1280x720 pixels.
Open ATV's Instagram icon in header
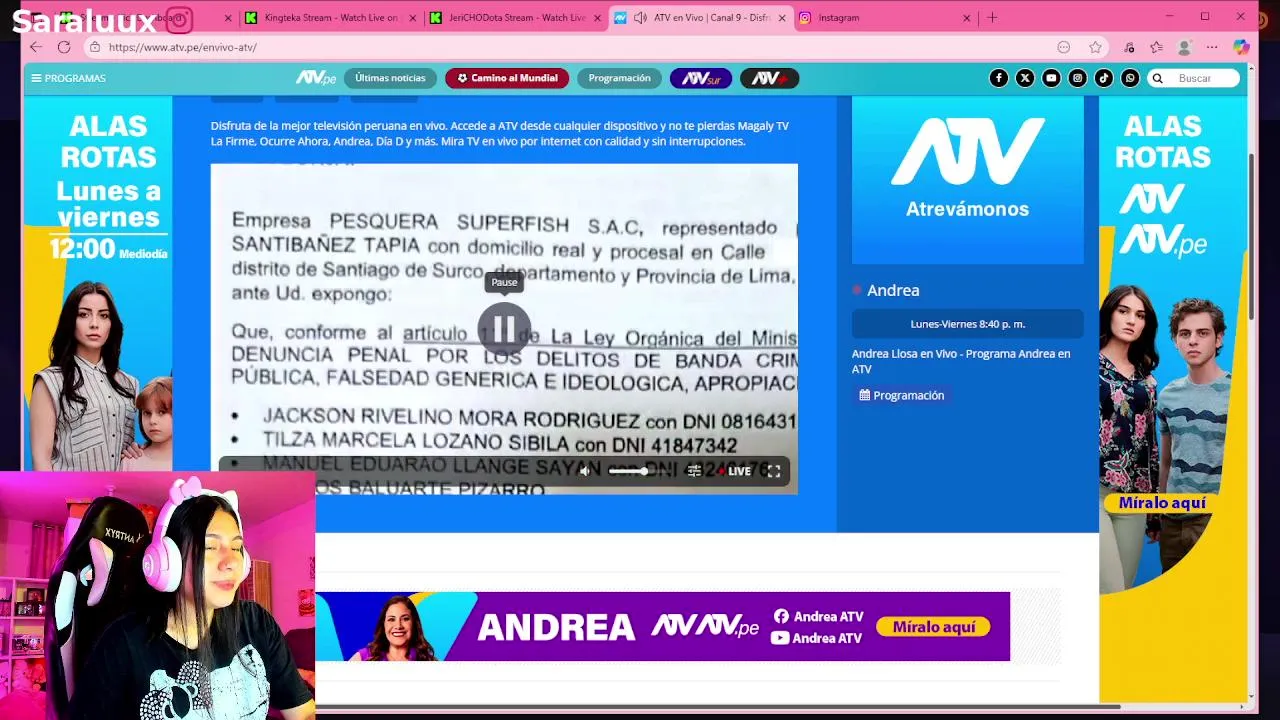(x=1077, y=78)
